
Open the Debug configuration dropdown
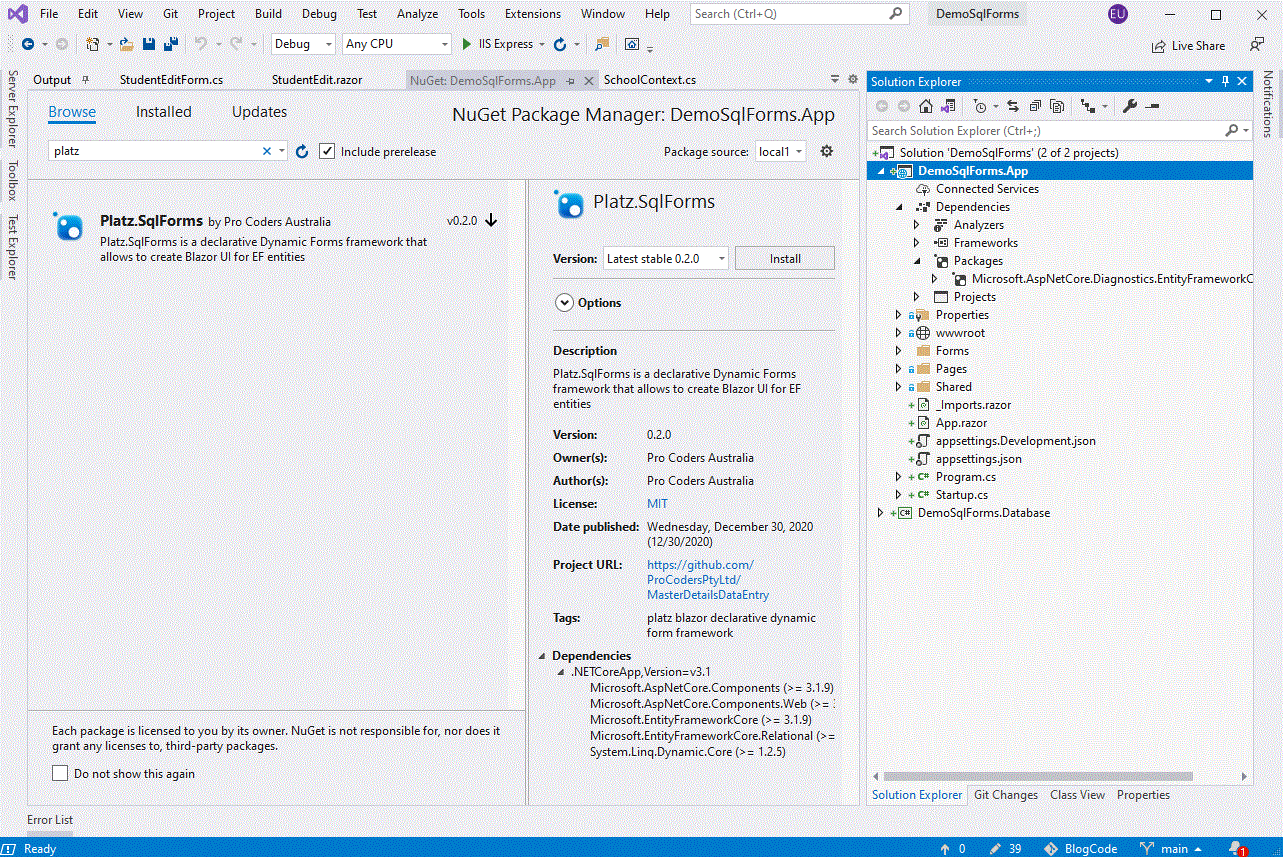pyautogui.click(x=304, y=44)
